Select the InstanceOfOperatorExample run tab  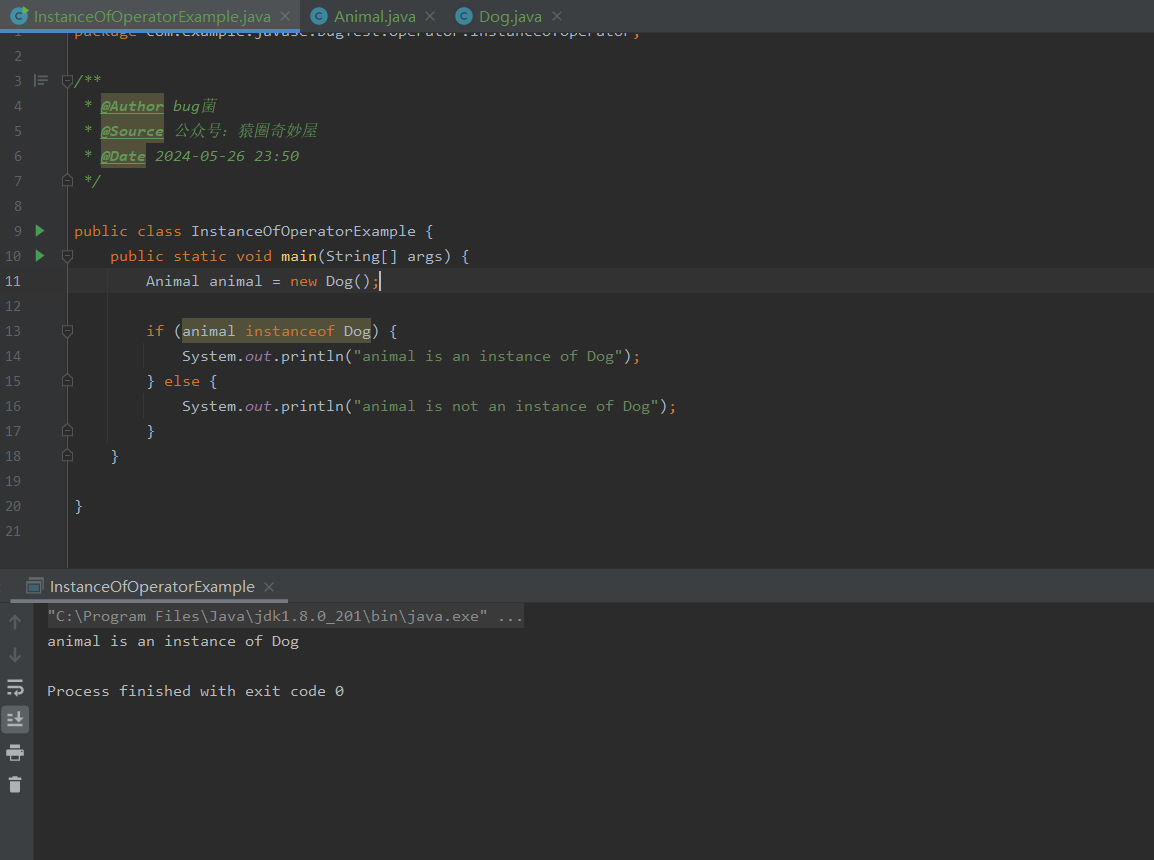(x=152, y=586)
